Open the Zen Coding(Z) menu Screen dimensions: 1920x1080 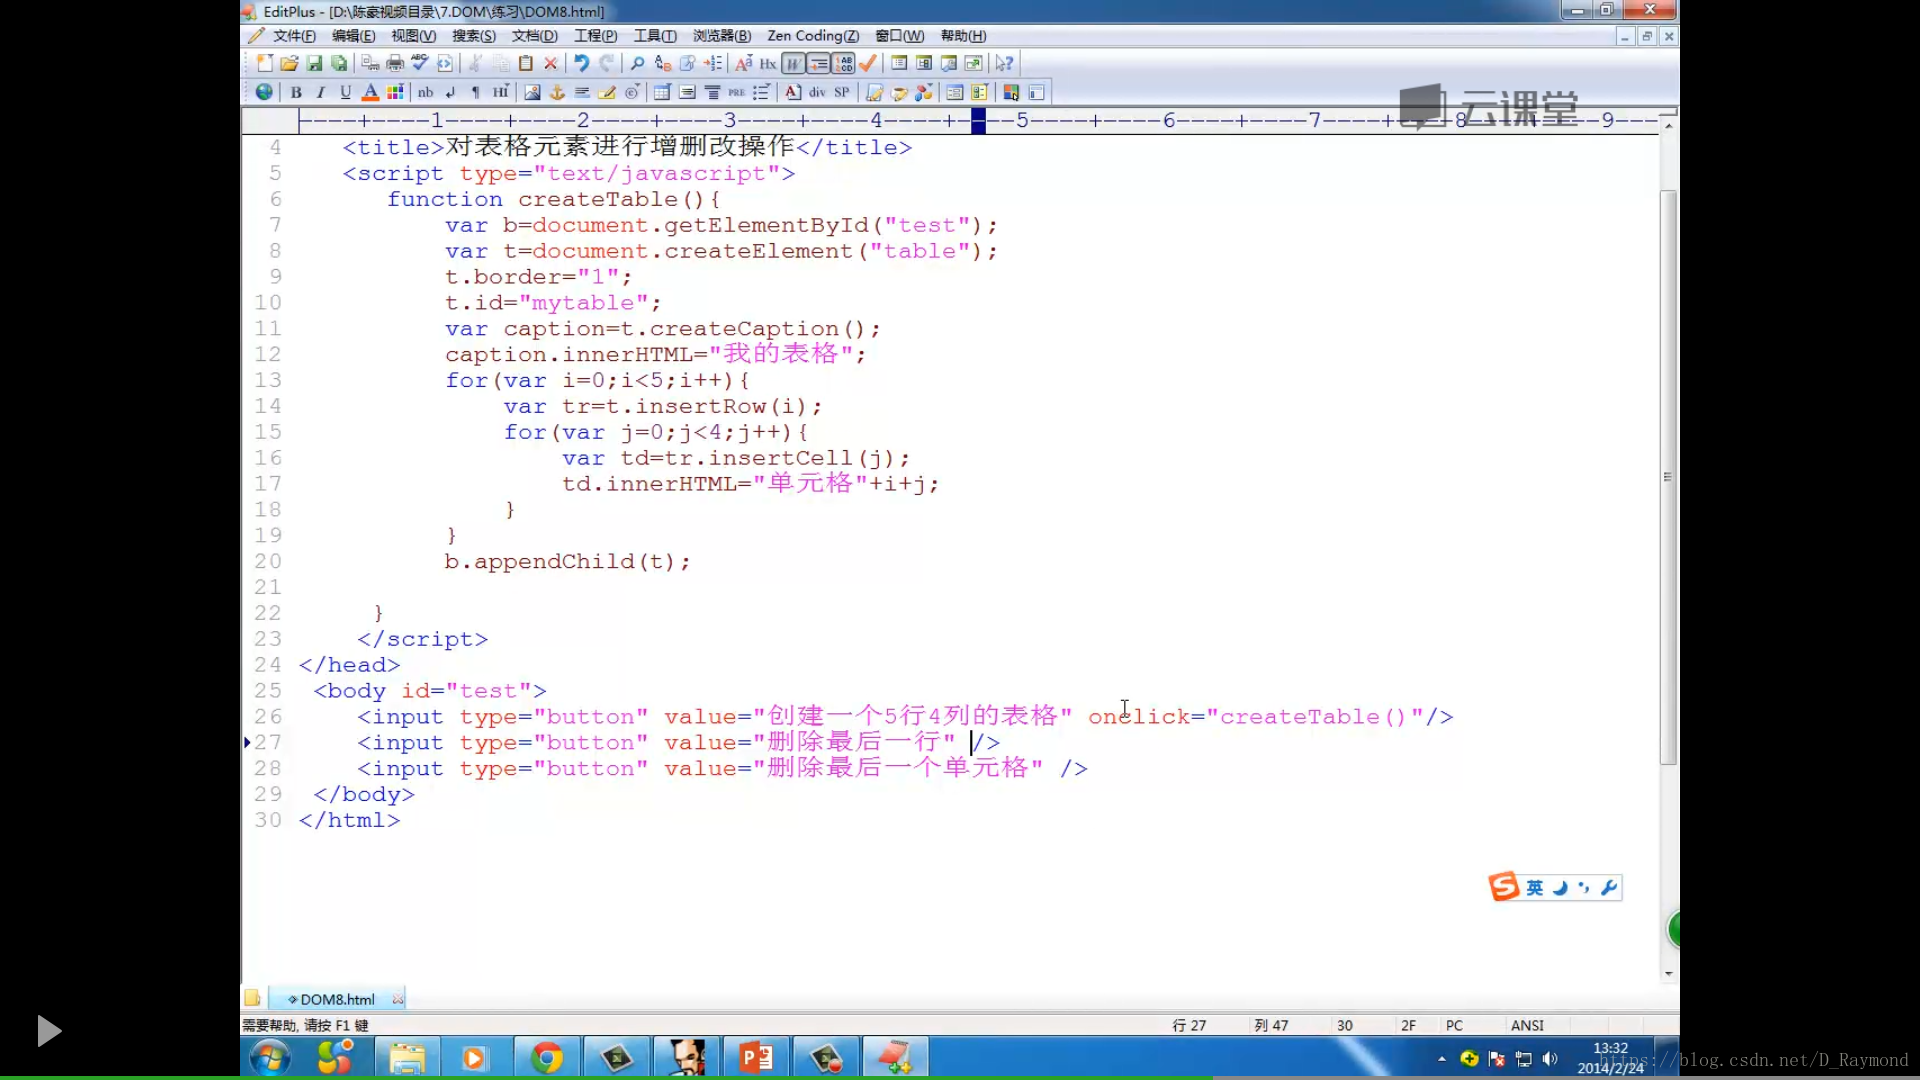pos(812,36)
